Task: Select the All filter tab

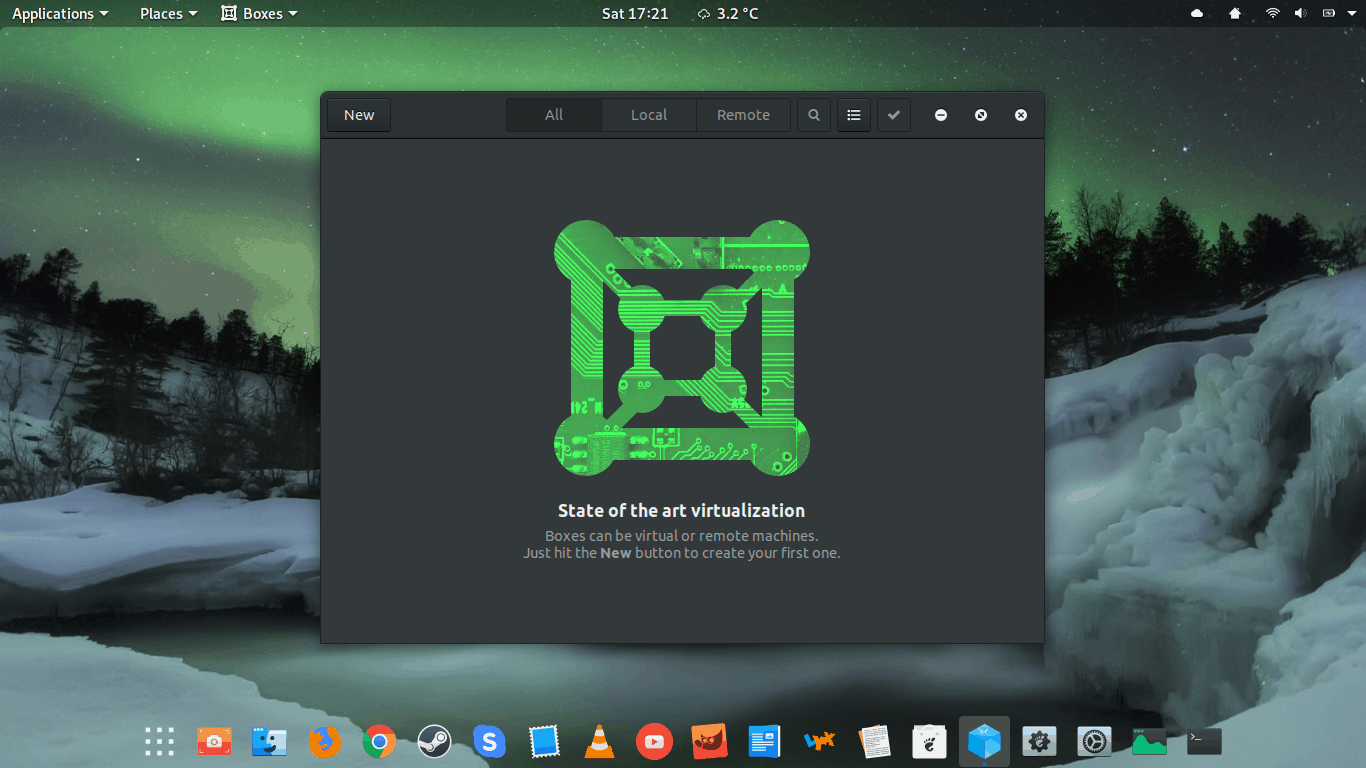Action: [554, 115]
